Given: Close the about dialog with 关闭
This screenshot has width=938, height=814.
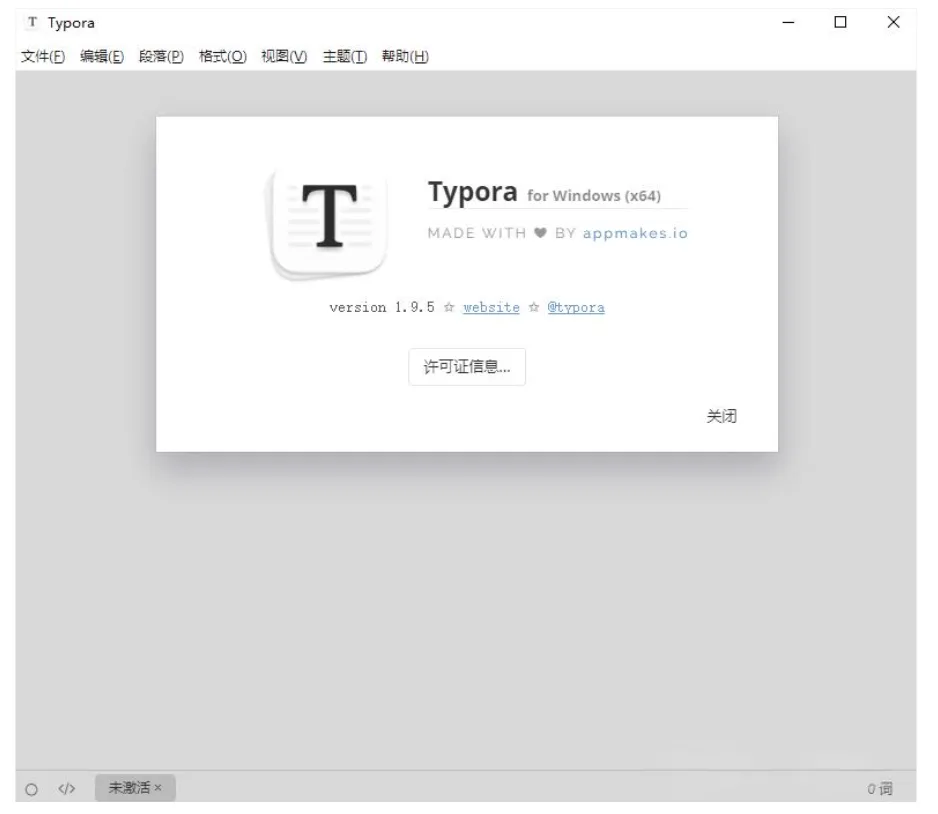Looking at the screenshot, I should pos(721,416).
